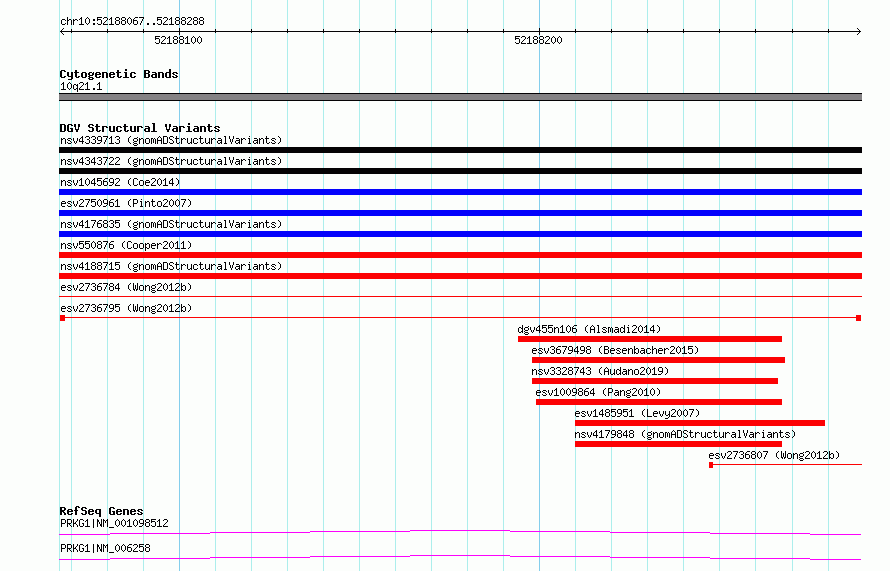Open variant esv2750961 (Pinto2007) label
The width and height of the screenshot is (890, 571).
tap(126, 203)
